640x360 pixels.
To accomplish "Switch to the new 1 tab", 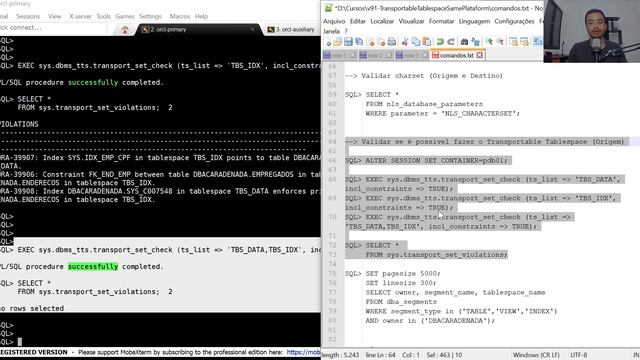I will (x=340, y=55).
